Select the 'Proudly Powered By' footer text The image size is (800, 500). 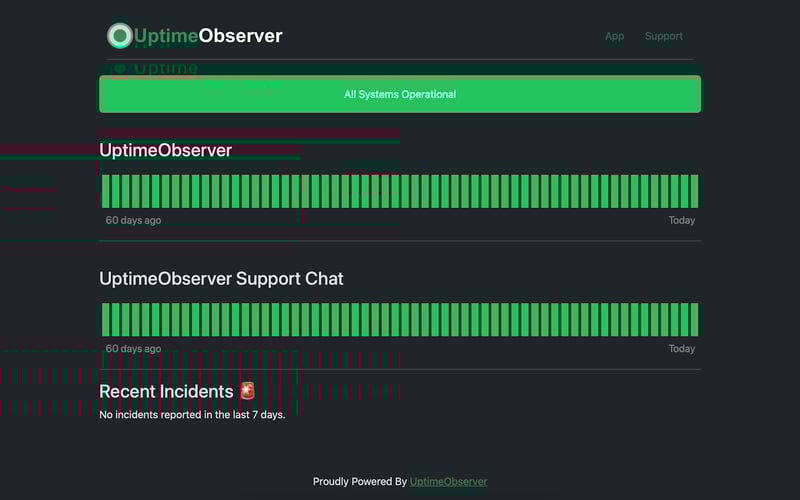[x=360, y=482]
